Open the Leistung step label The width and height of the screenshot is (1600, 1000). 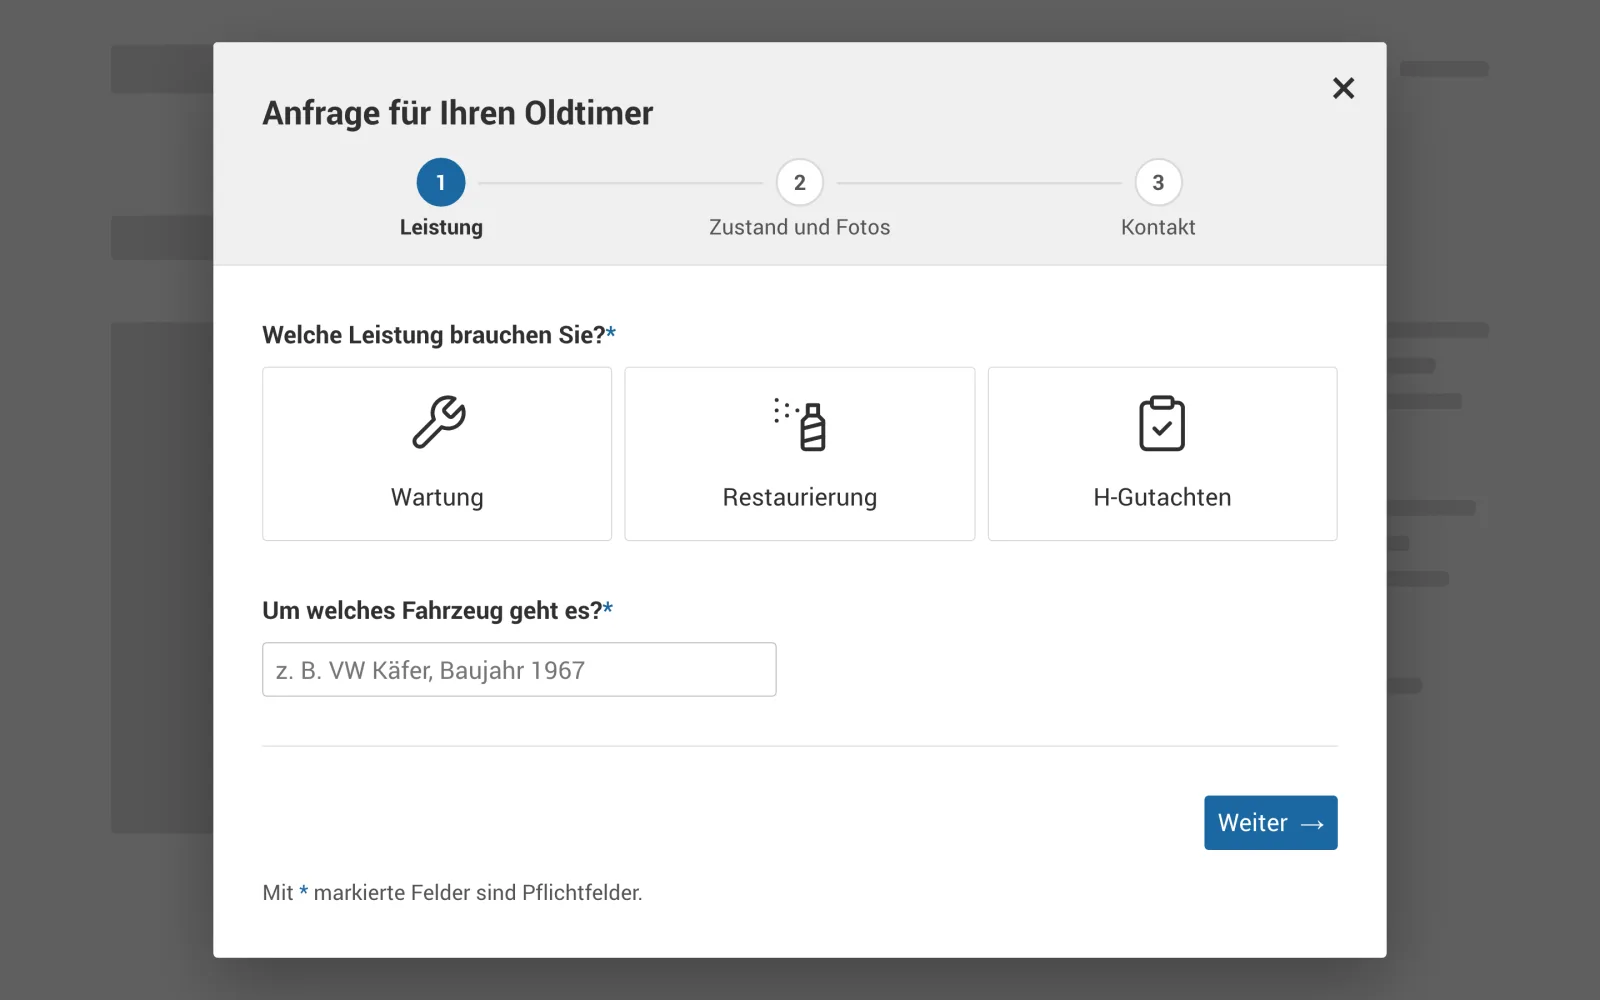click(x=441, y=227)
